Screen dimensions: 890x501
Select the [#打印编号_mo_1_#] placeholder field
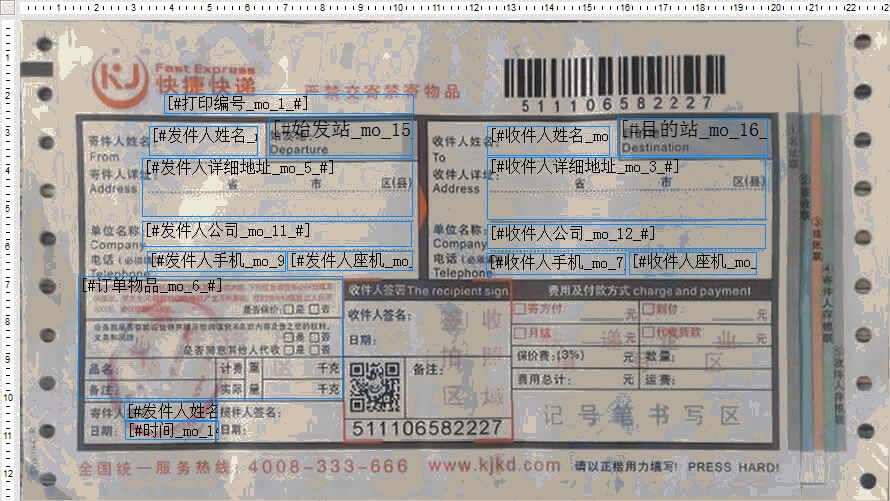click(289, 104)
